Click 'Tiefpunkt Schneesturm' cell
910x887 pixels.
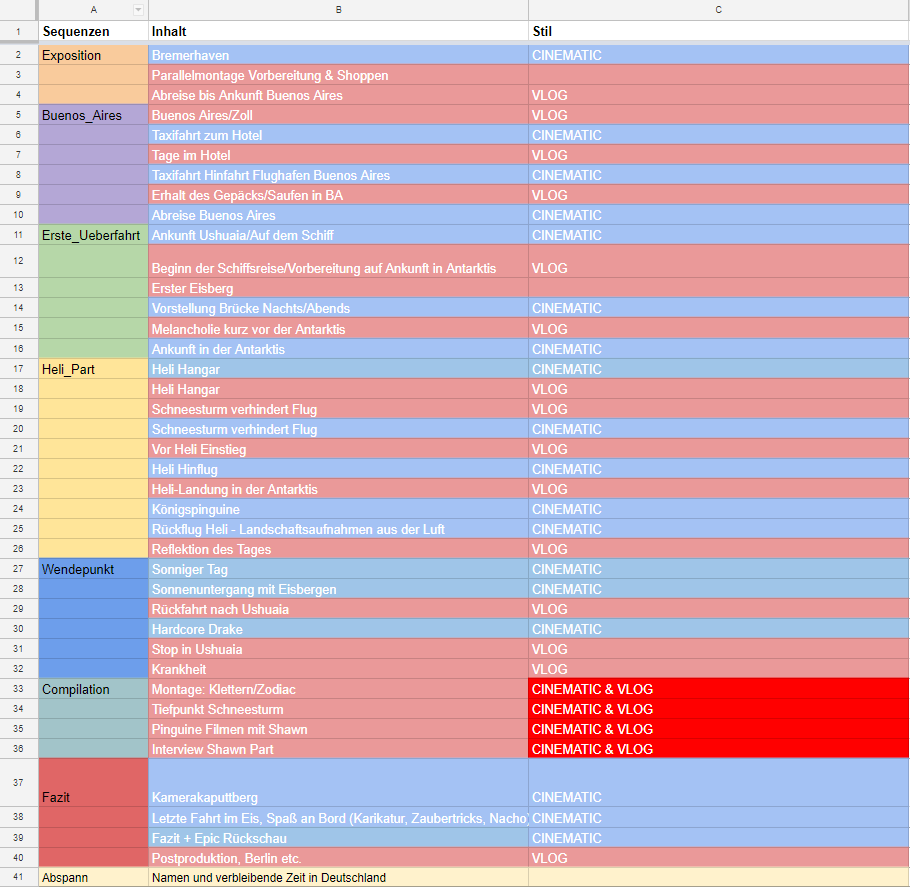pyautogui.click(x=338, y=709)
